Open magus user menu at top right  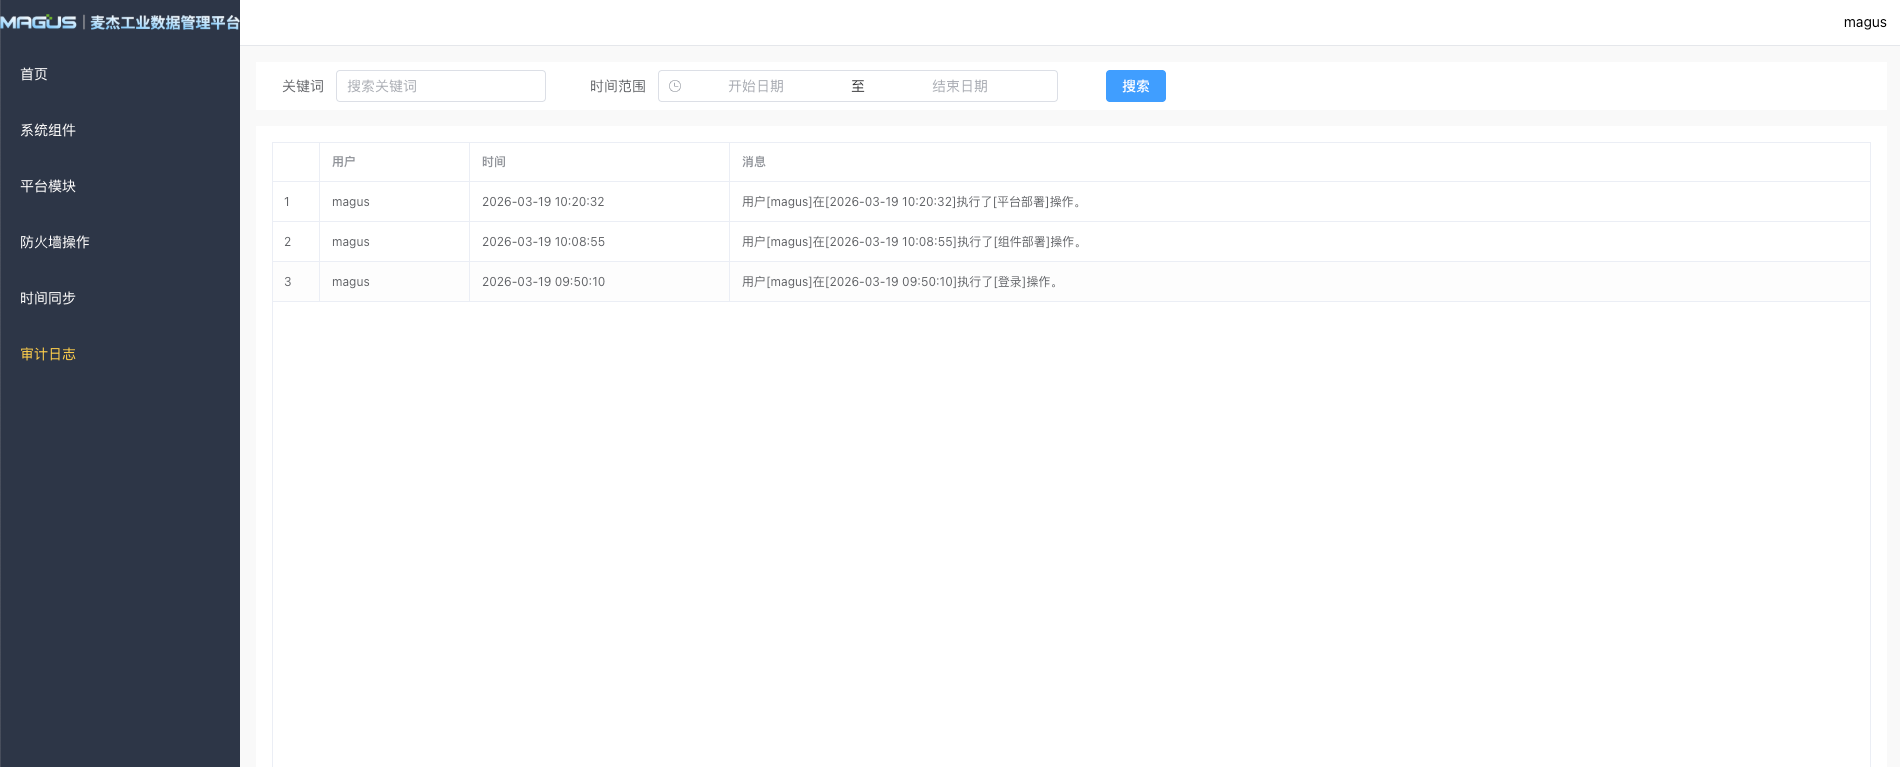pyautogui.click(x=1864, y=22)
